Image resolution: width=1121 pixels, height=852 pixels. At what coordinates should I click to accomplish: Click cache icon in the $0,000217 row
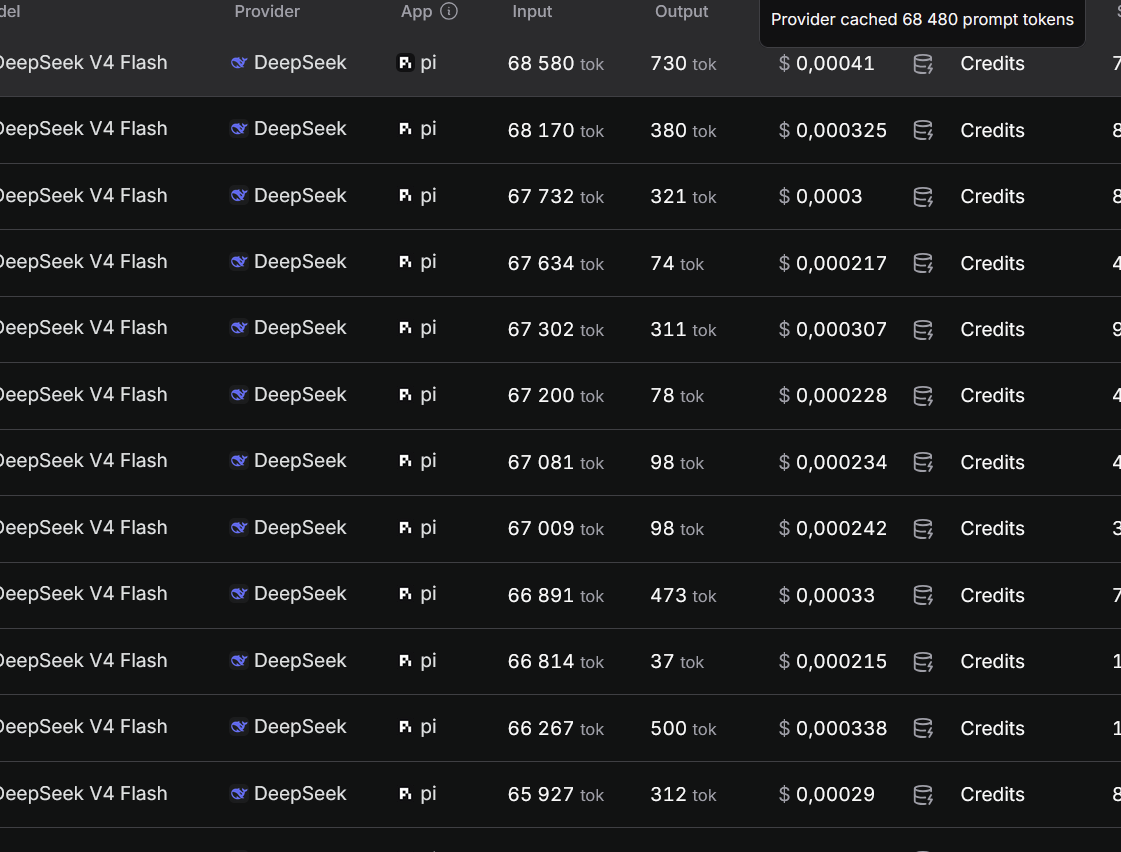tap(923, 264)
